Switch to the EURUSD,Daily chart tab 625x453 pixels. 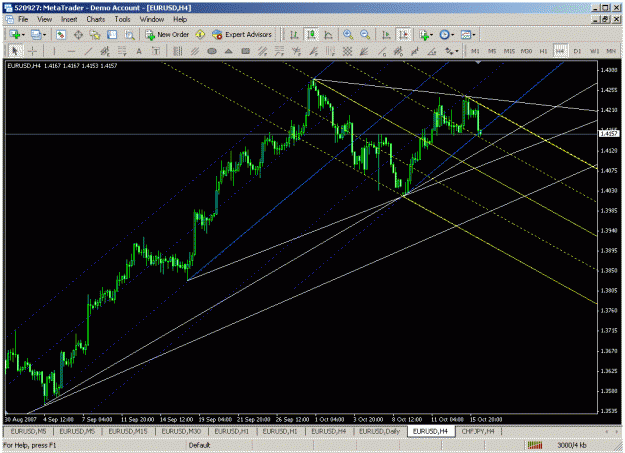coord(379,431)
